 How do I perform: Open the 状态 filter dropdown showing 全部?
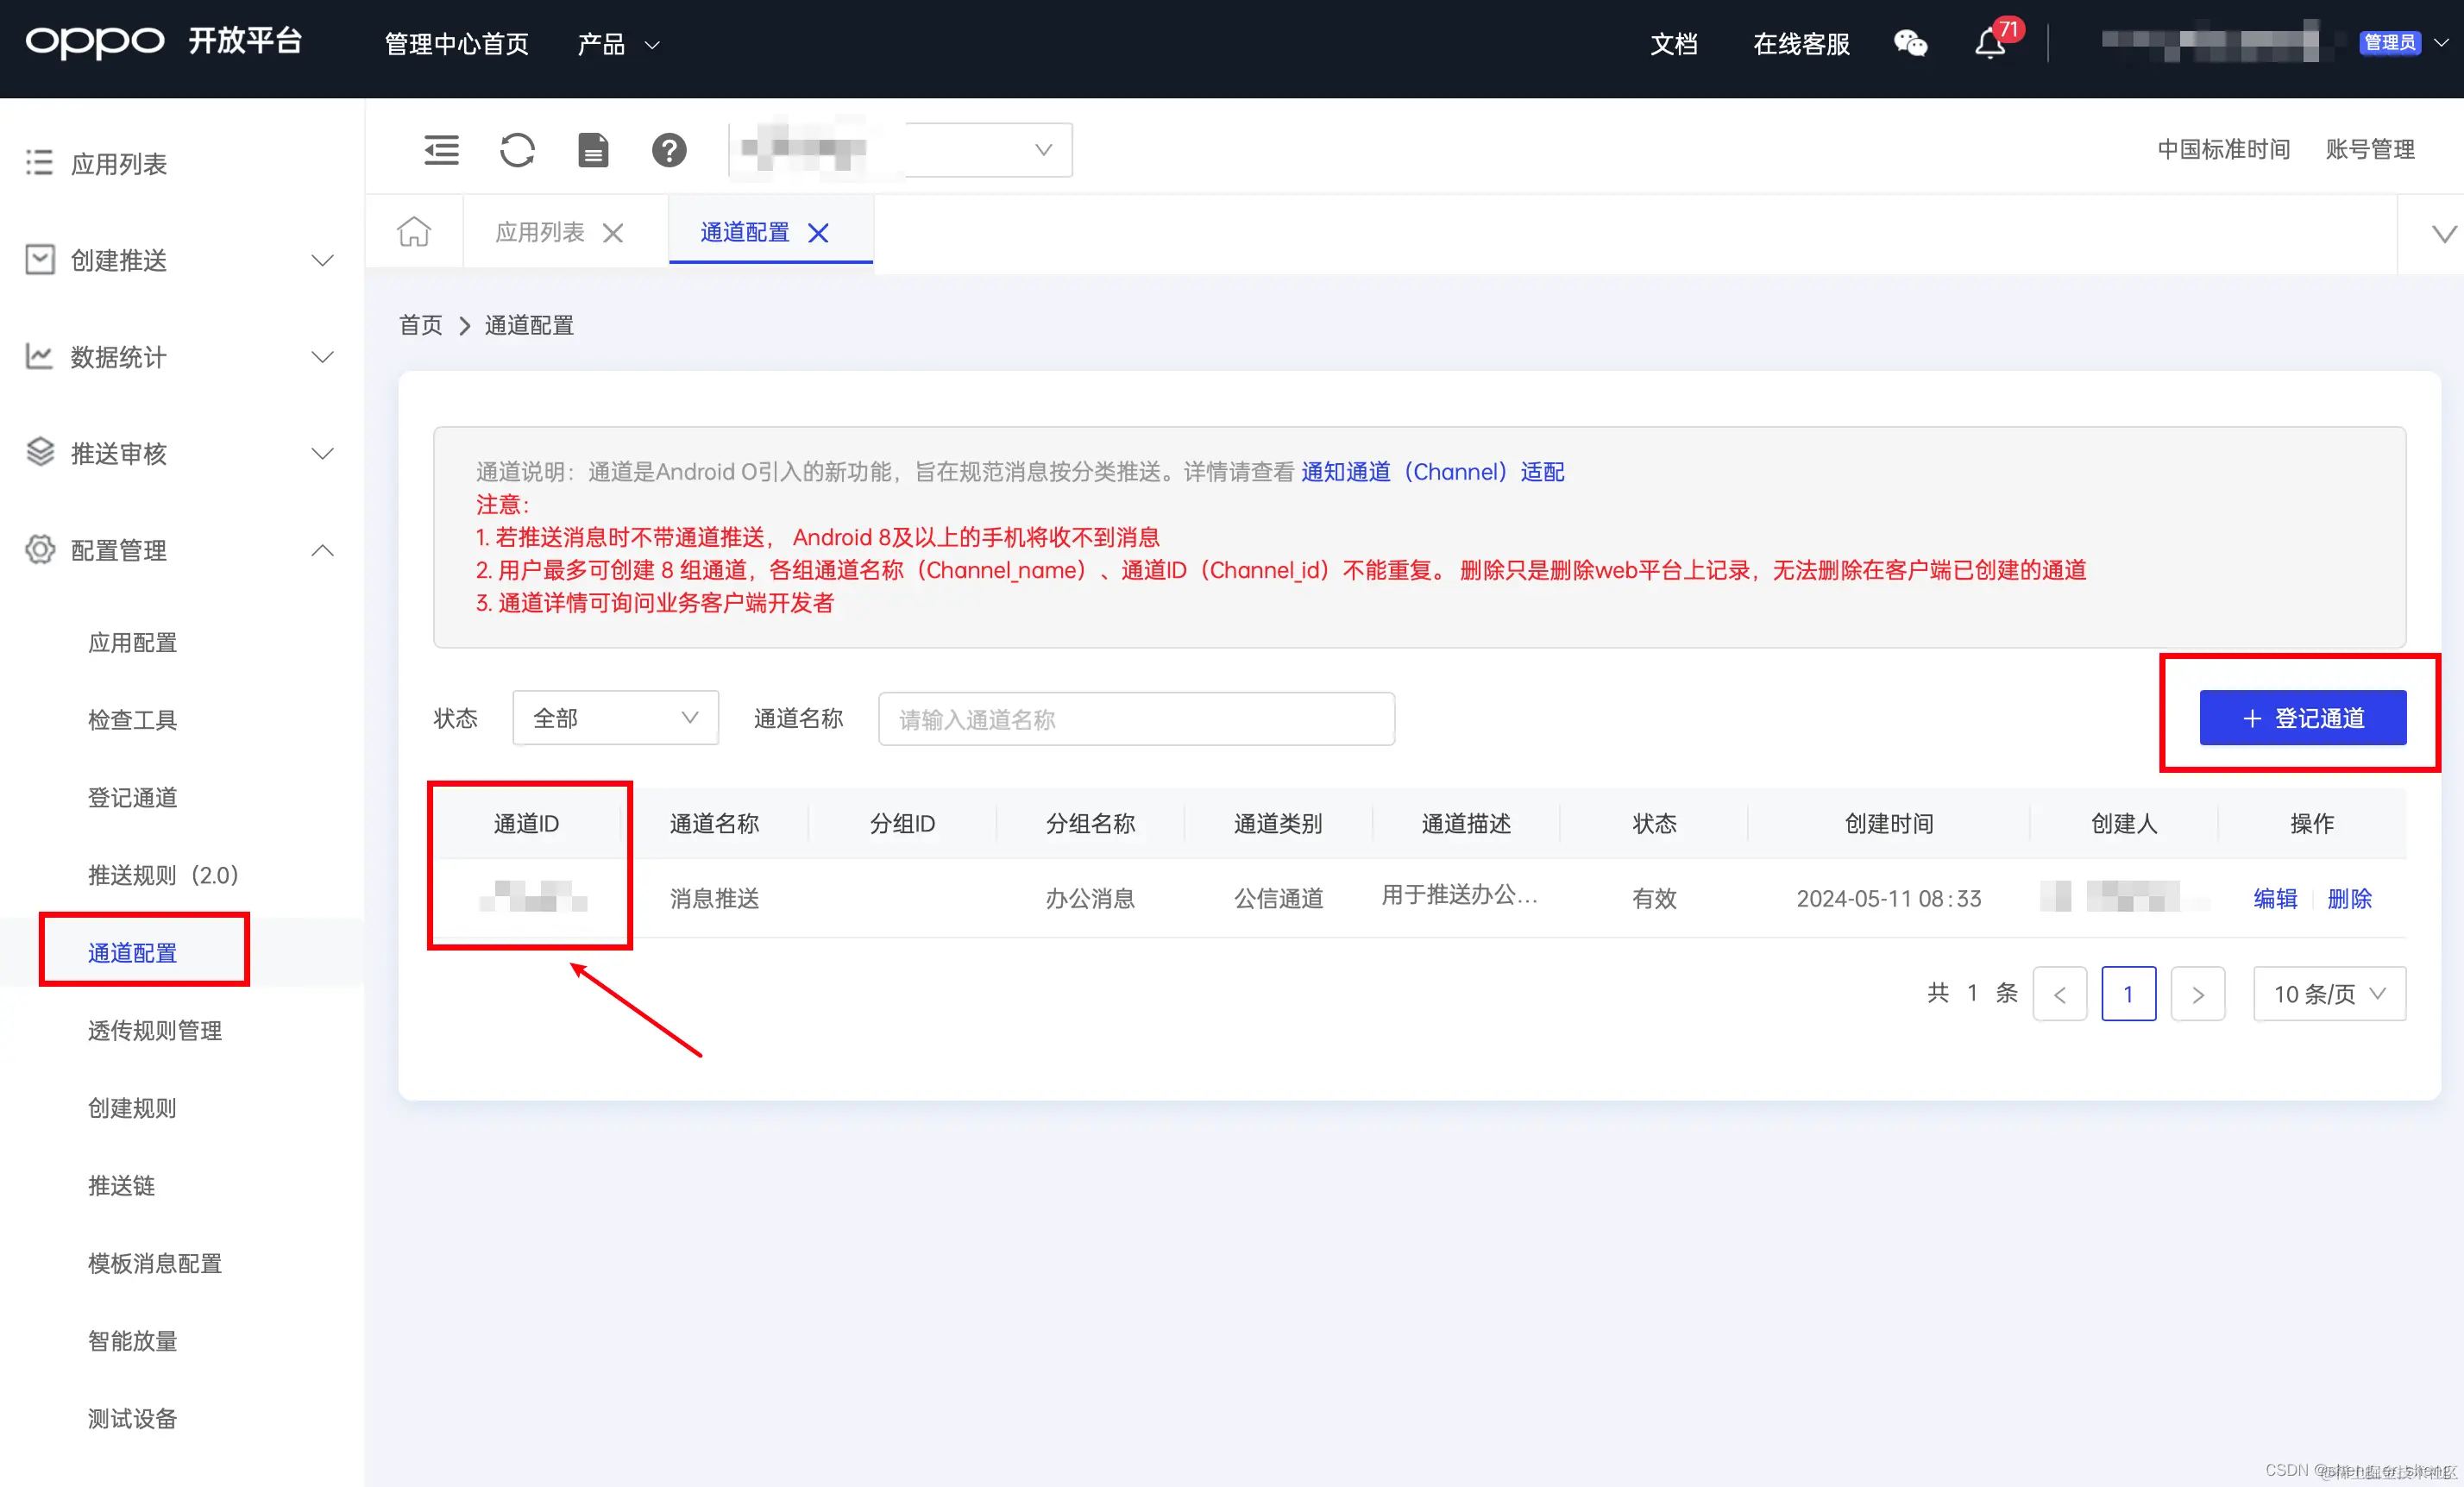pyautogui.click(x=614, y=717)
